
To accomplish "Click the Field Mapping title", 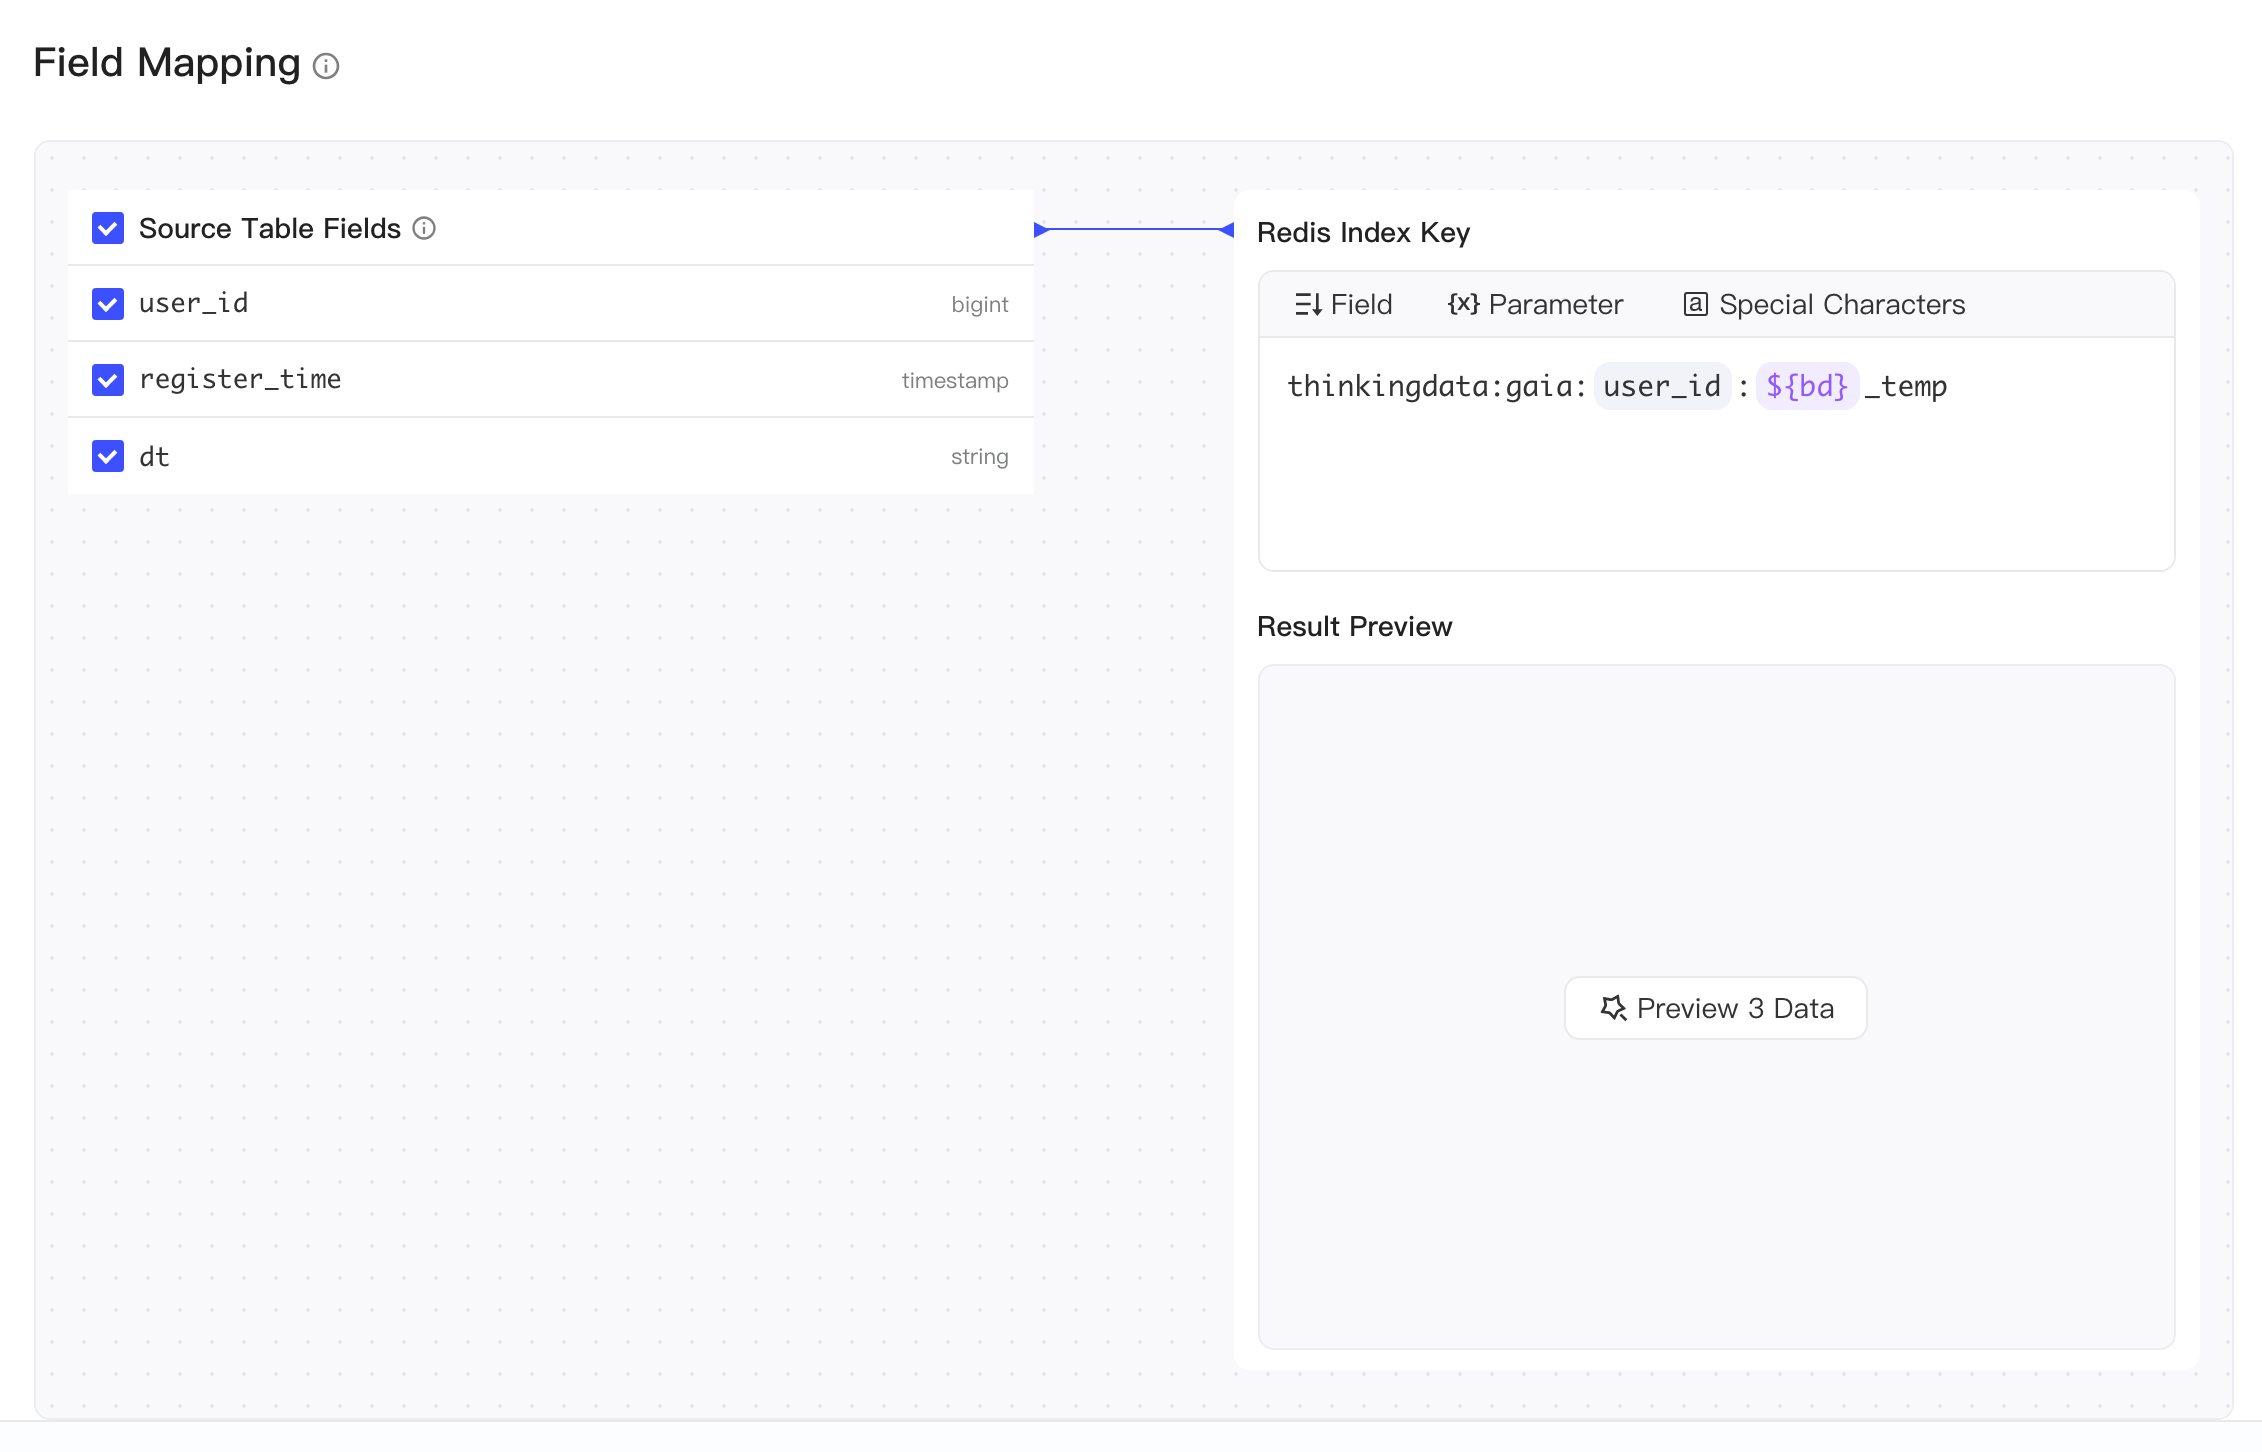I will [167, 63].
